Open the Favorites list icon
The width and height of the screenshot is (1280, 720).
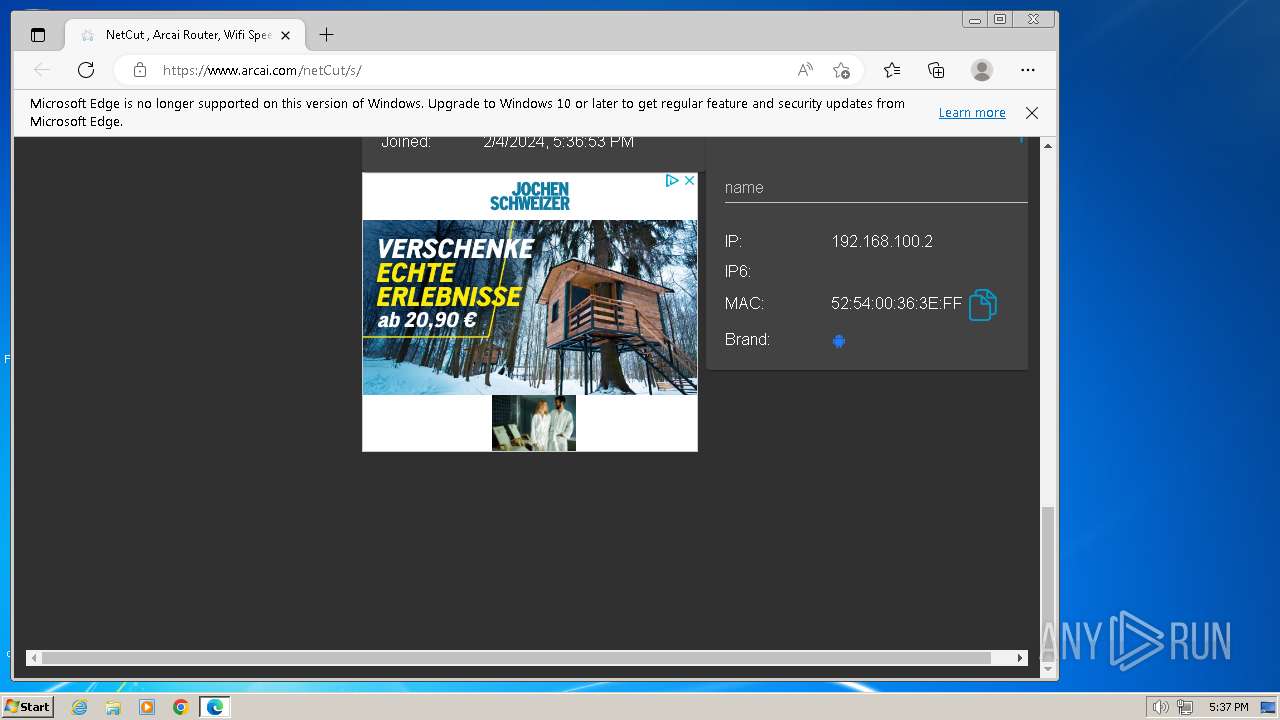892,70
